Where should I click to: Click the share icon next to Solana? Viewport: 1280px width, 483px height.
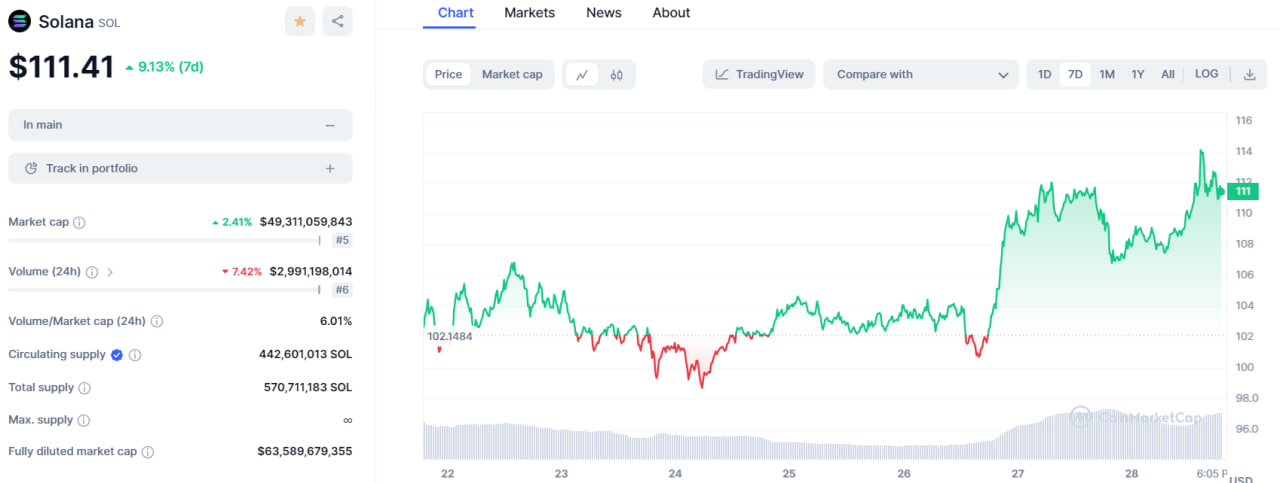click(x=337, y=21)
